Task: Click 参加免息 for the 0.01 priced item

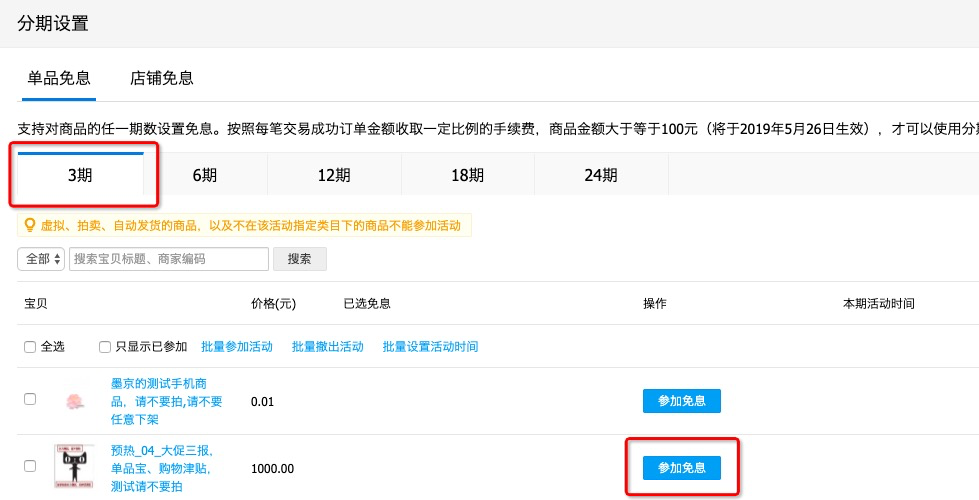Action: [681, 401]
